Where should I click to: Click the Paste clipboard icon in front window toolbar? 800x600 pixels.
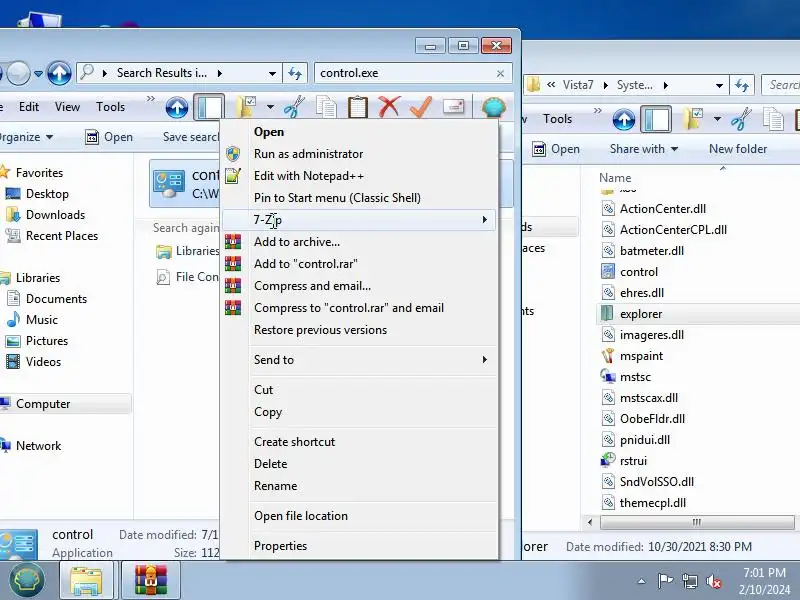click(x=358, y=107)
